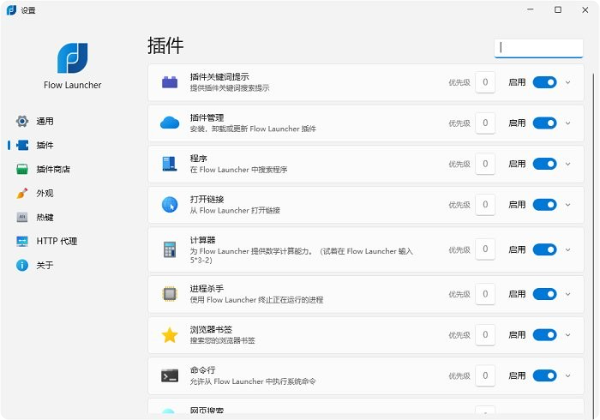
Task: Expand the 浏览器书签 row chevron
Action: click(568, 335)
